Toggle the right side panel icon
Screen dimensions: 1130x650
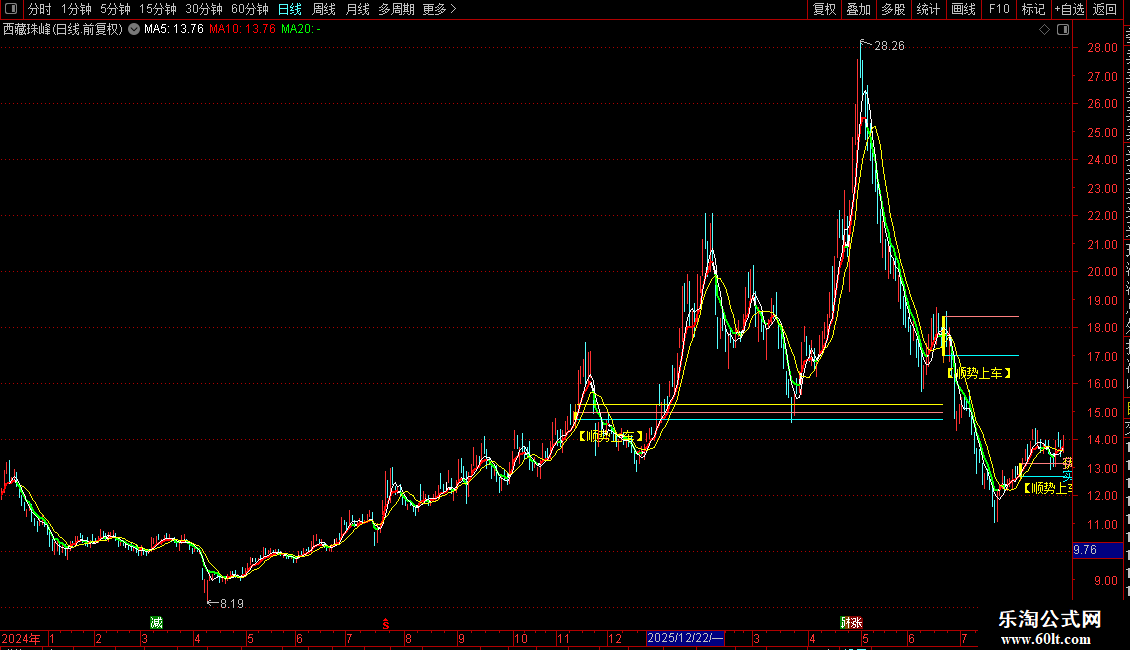point(1063,29)
